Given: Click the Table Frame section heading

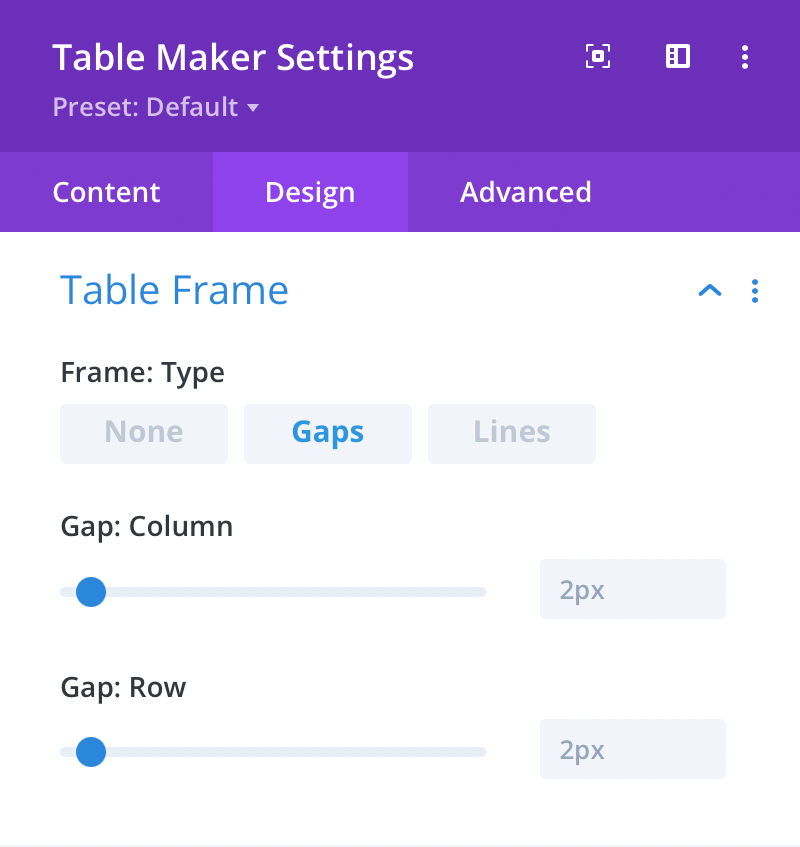Looking at the screenshot, I should pyautogui.click(x=174, y=290).
